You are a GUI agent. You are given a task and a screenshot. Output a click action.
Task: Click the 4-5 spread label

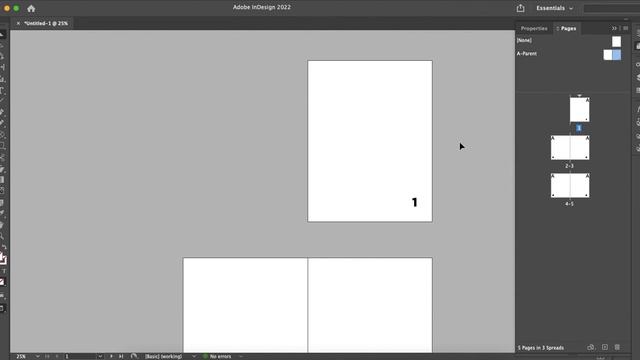pos(569,204)
